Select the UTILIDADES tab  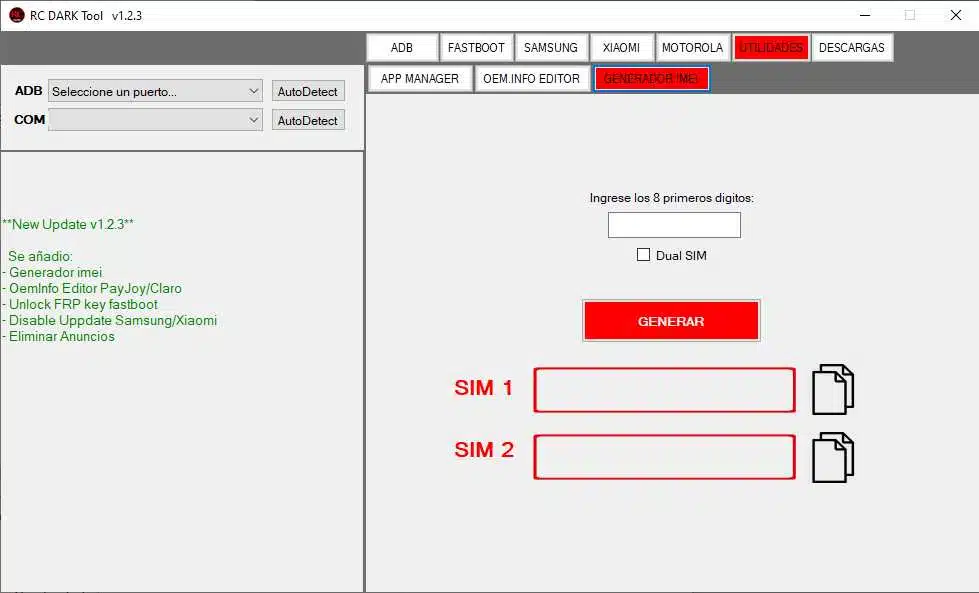coord(771,48)
